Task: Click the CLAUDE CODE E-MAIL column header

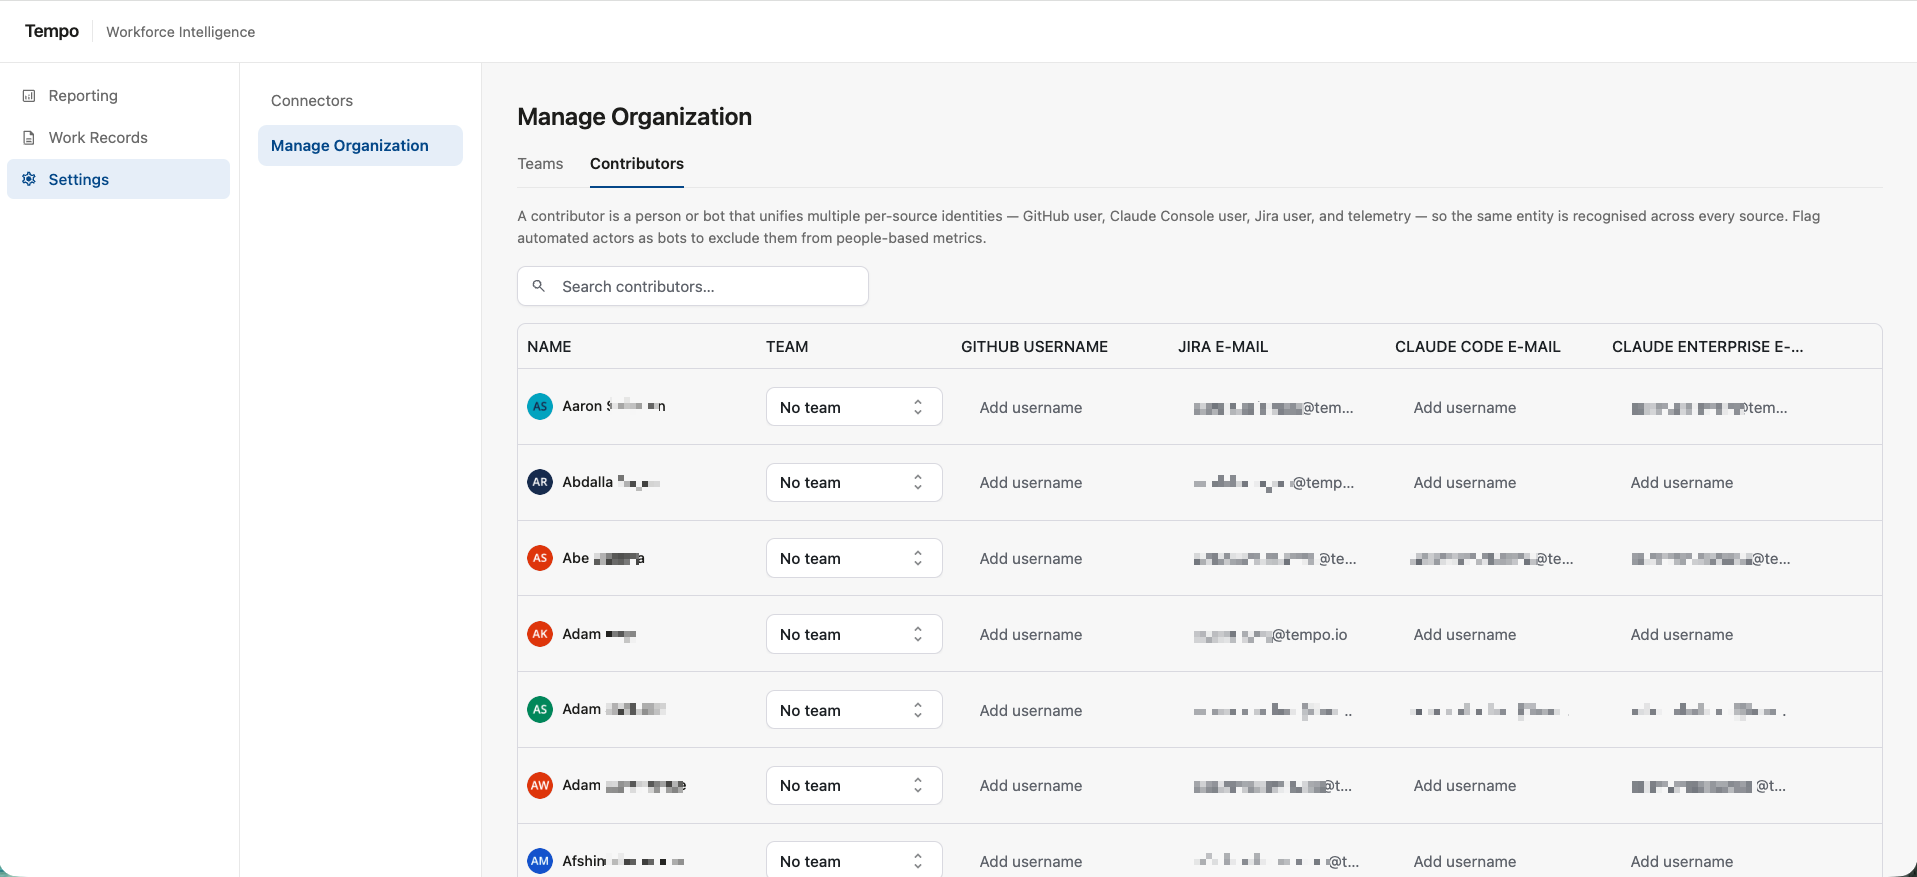Action: point(1478,347)
